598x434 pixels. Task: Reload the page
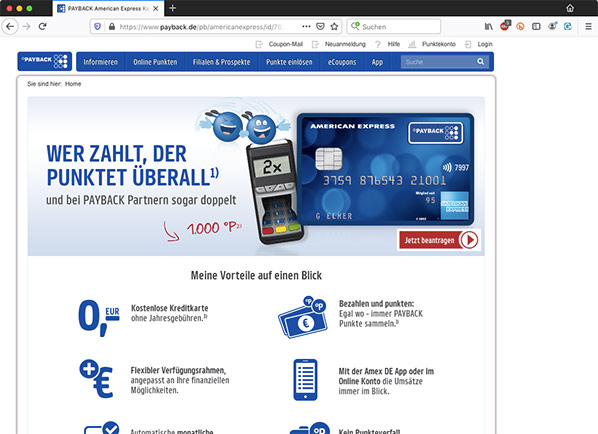(x=43, y=26)
